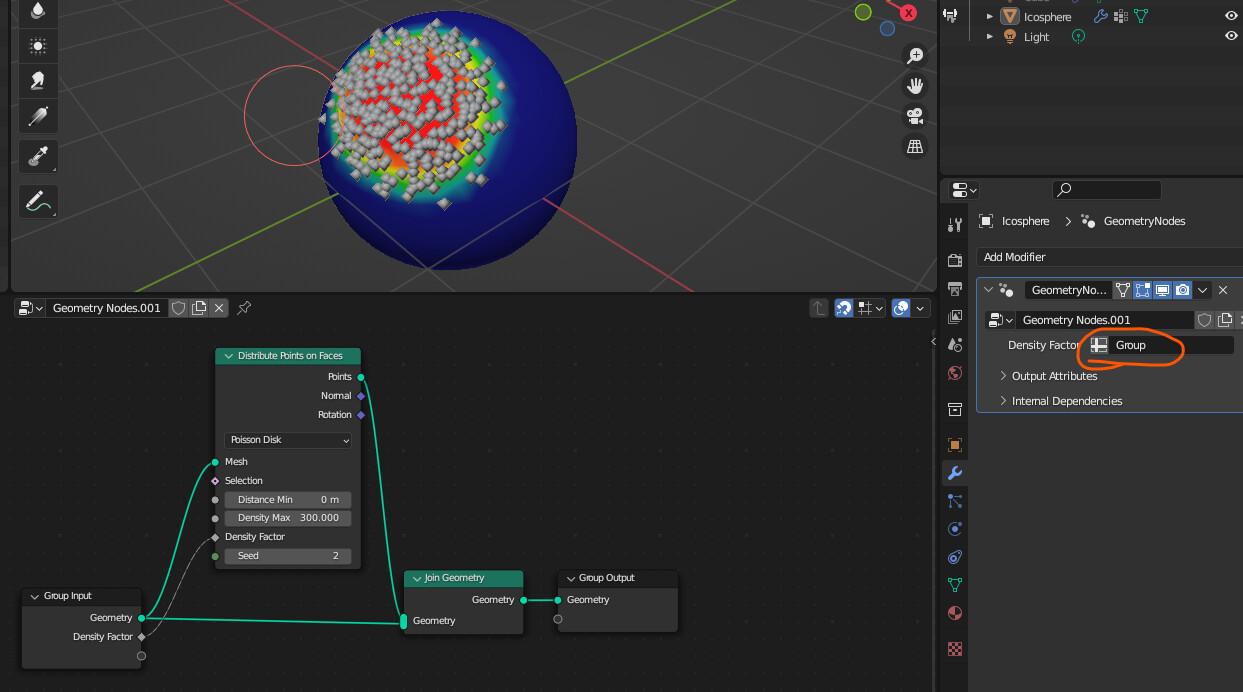
Task: Click the zoom magnifier in the viewport gizmos
Action: pyautogui.click(x=915, y=56)
